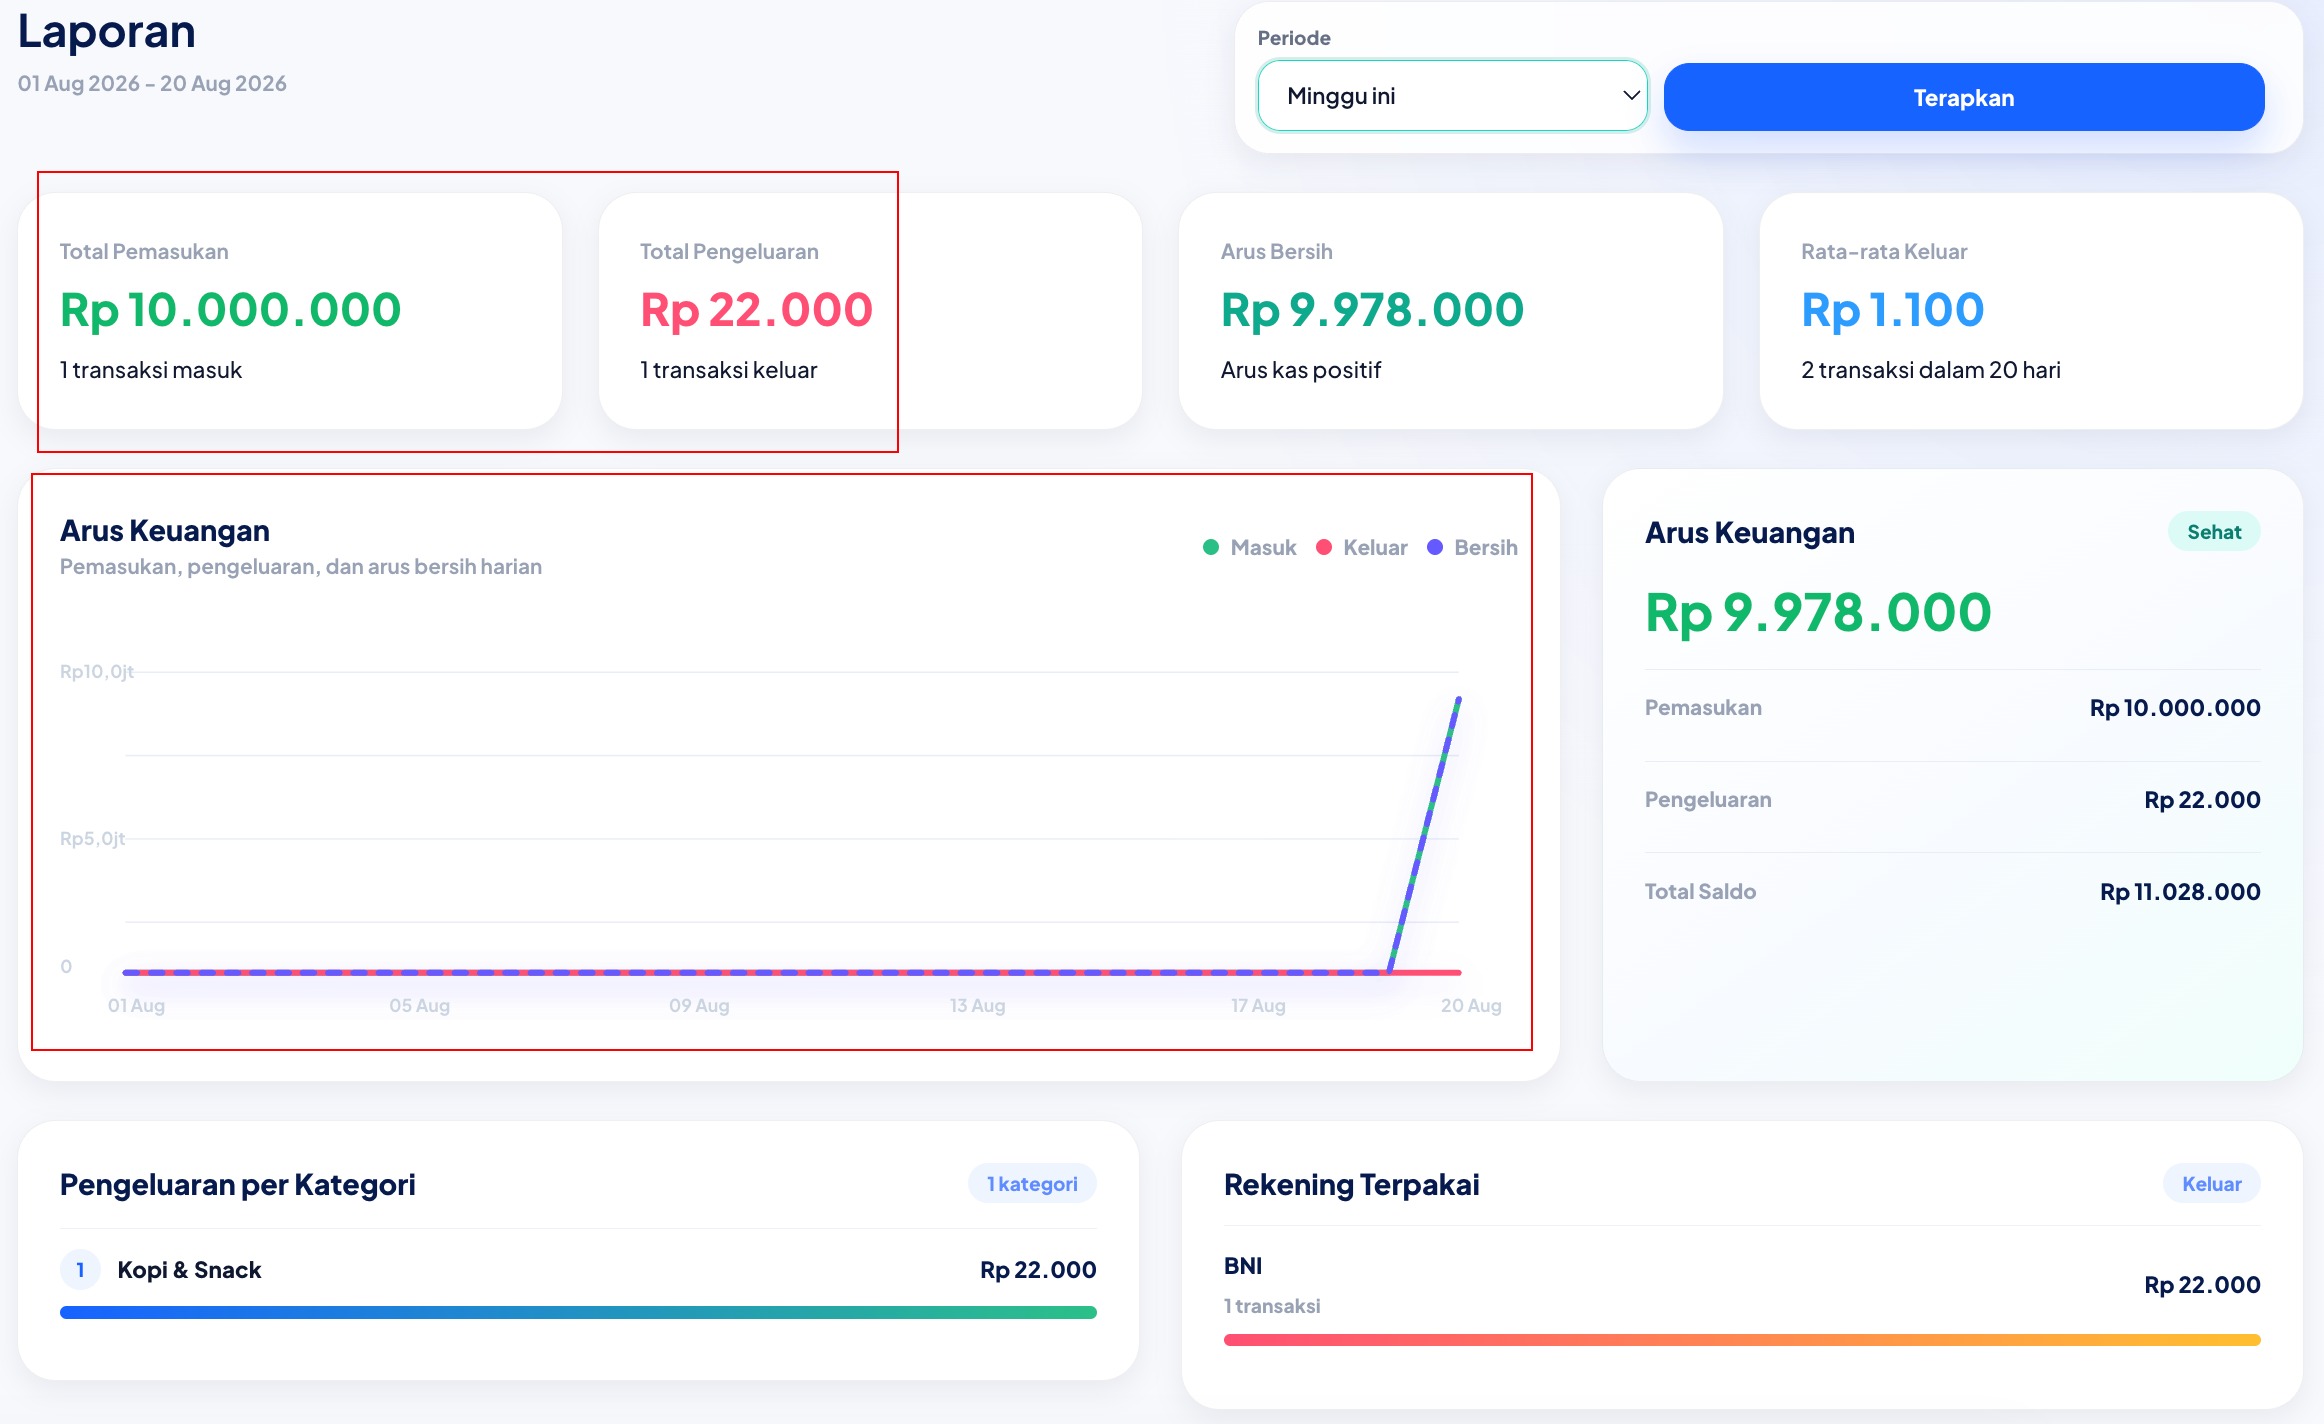The image size is (2324, 1424).
Task: Click the Terapkan button
Action: pos(1963,97)
